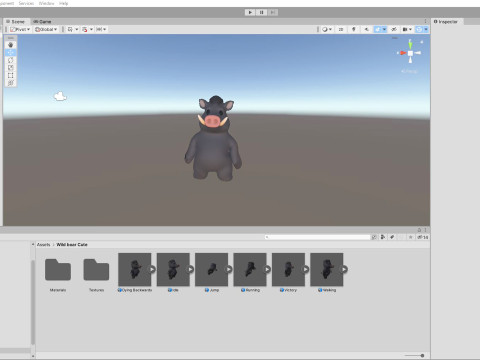The height and width of the screenshot is (360, 480).
Task: Select the Hand view tool
Action: (11, 45)
